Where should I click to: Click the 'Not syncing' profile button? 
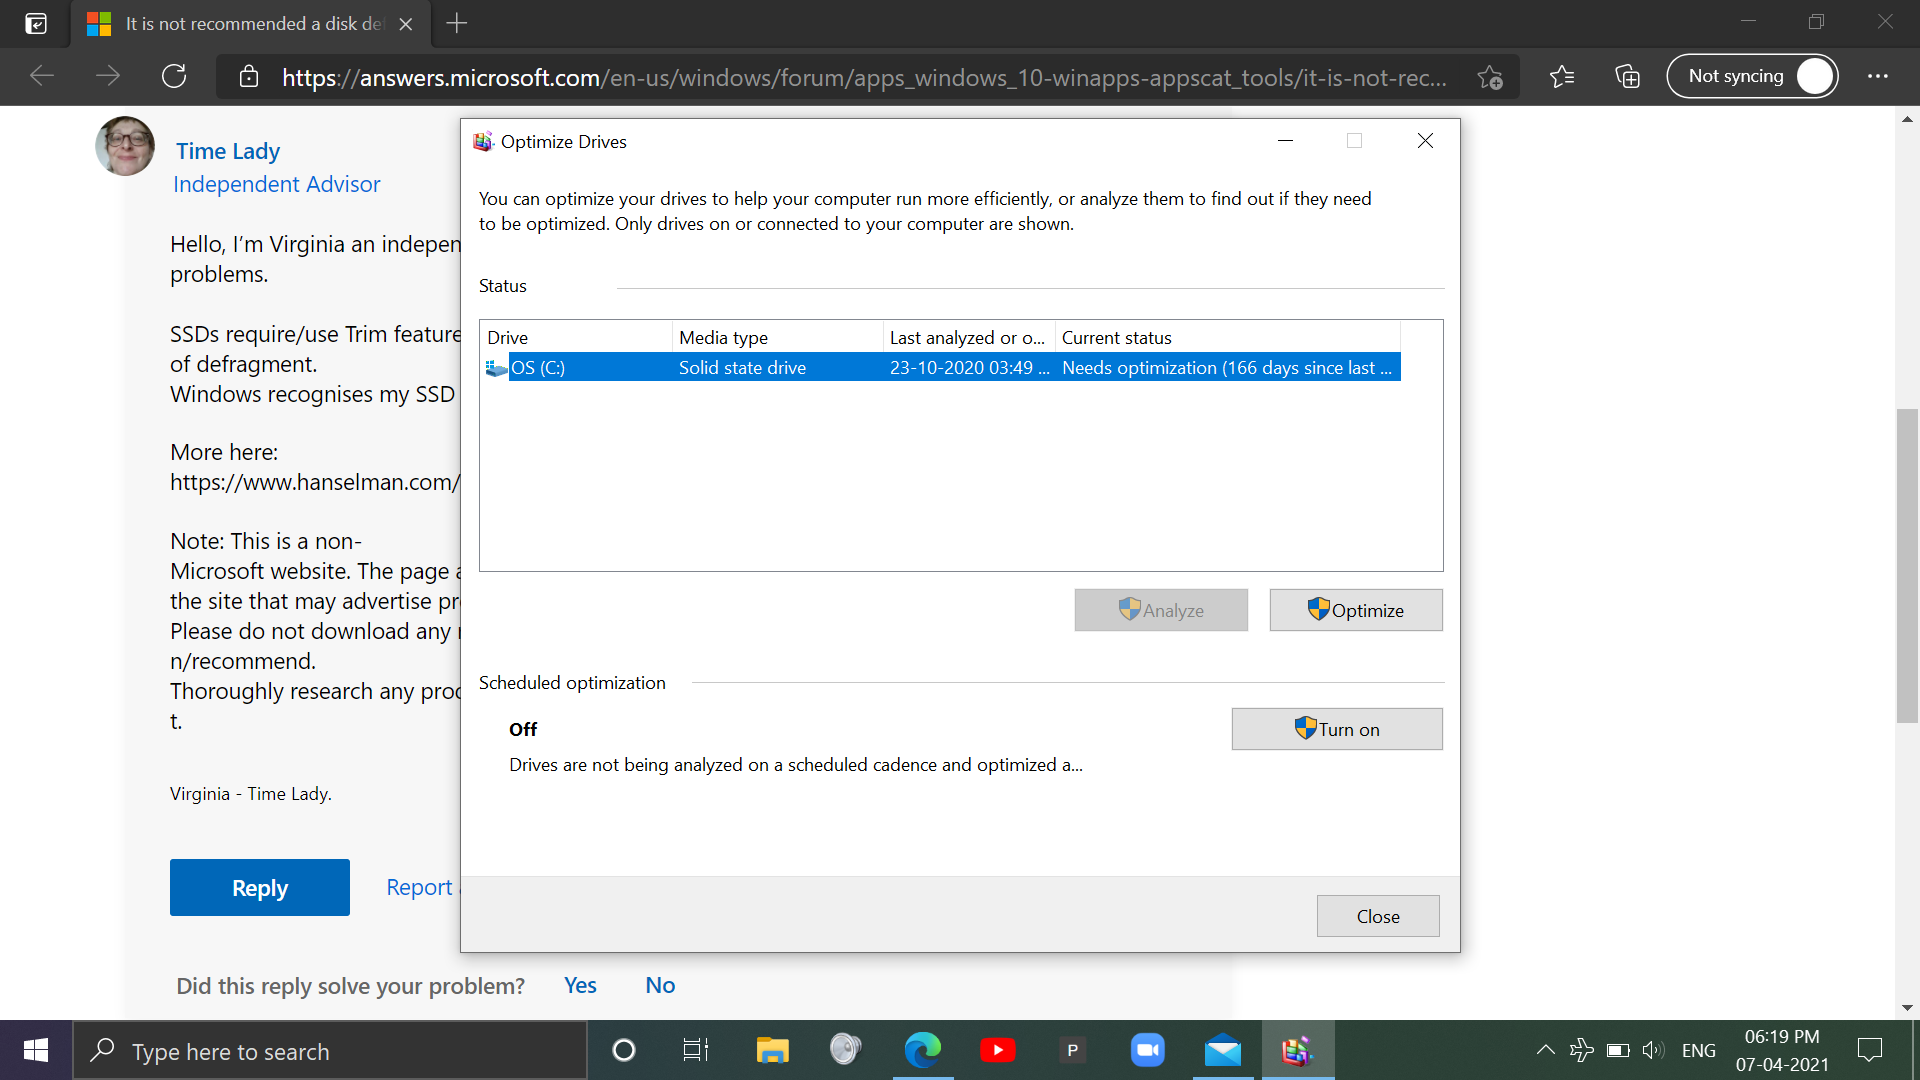pyautogui.click(x=1752, y=76)
